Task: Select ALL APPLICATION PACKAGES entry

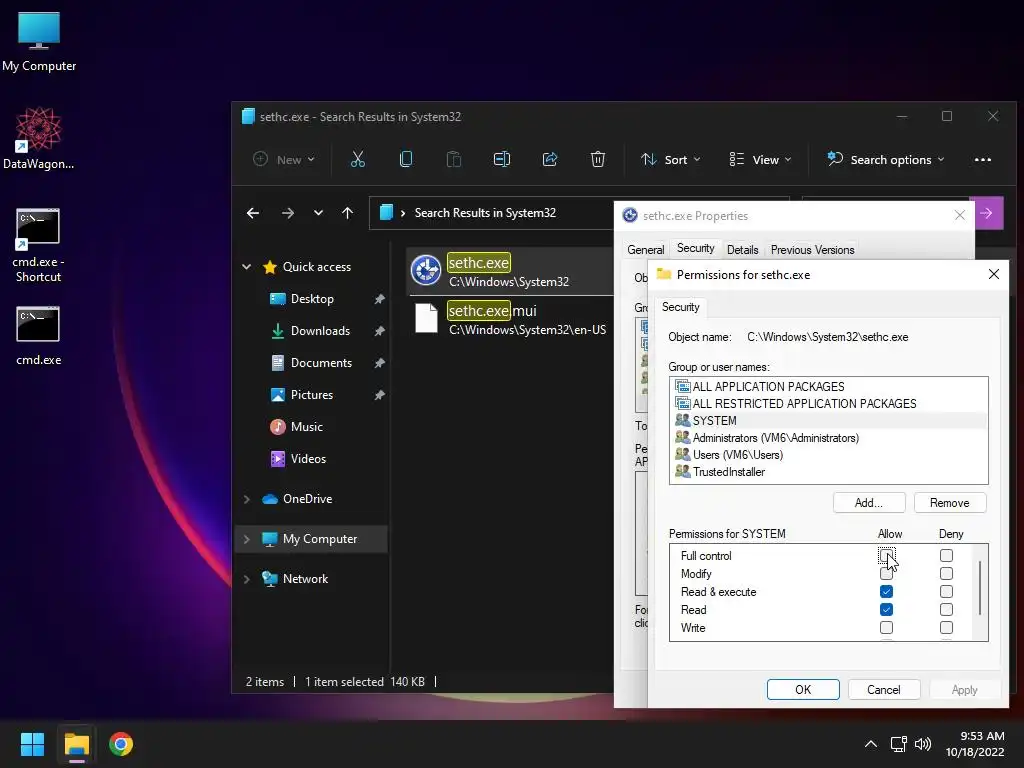Action: click(x=828, y=387)
